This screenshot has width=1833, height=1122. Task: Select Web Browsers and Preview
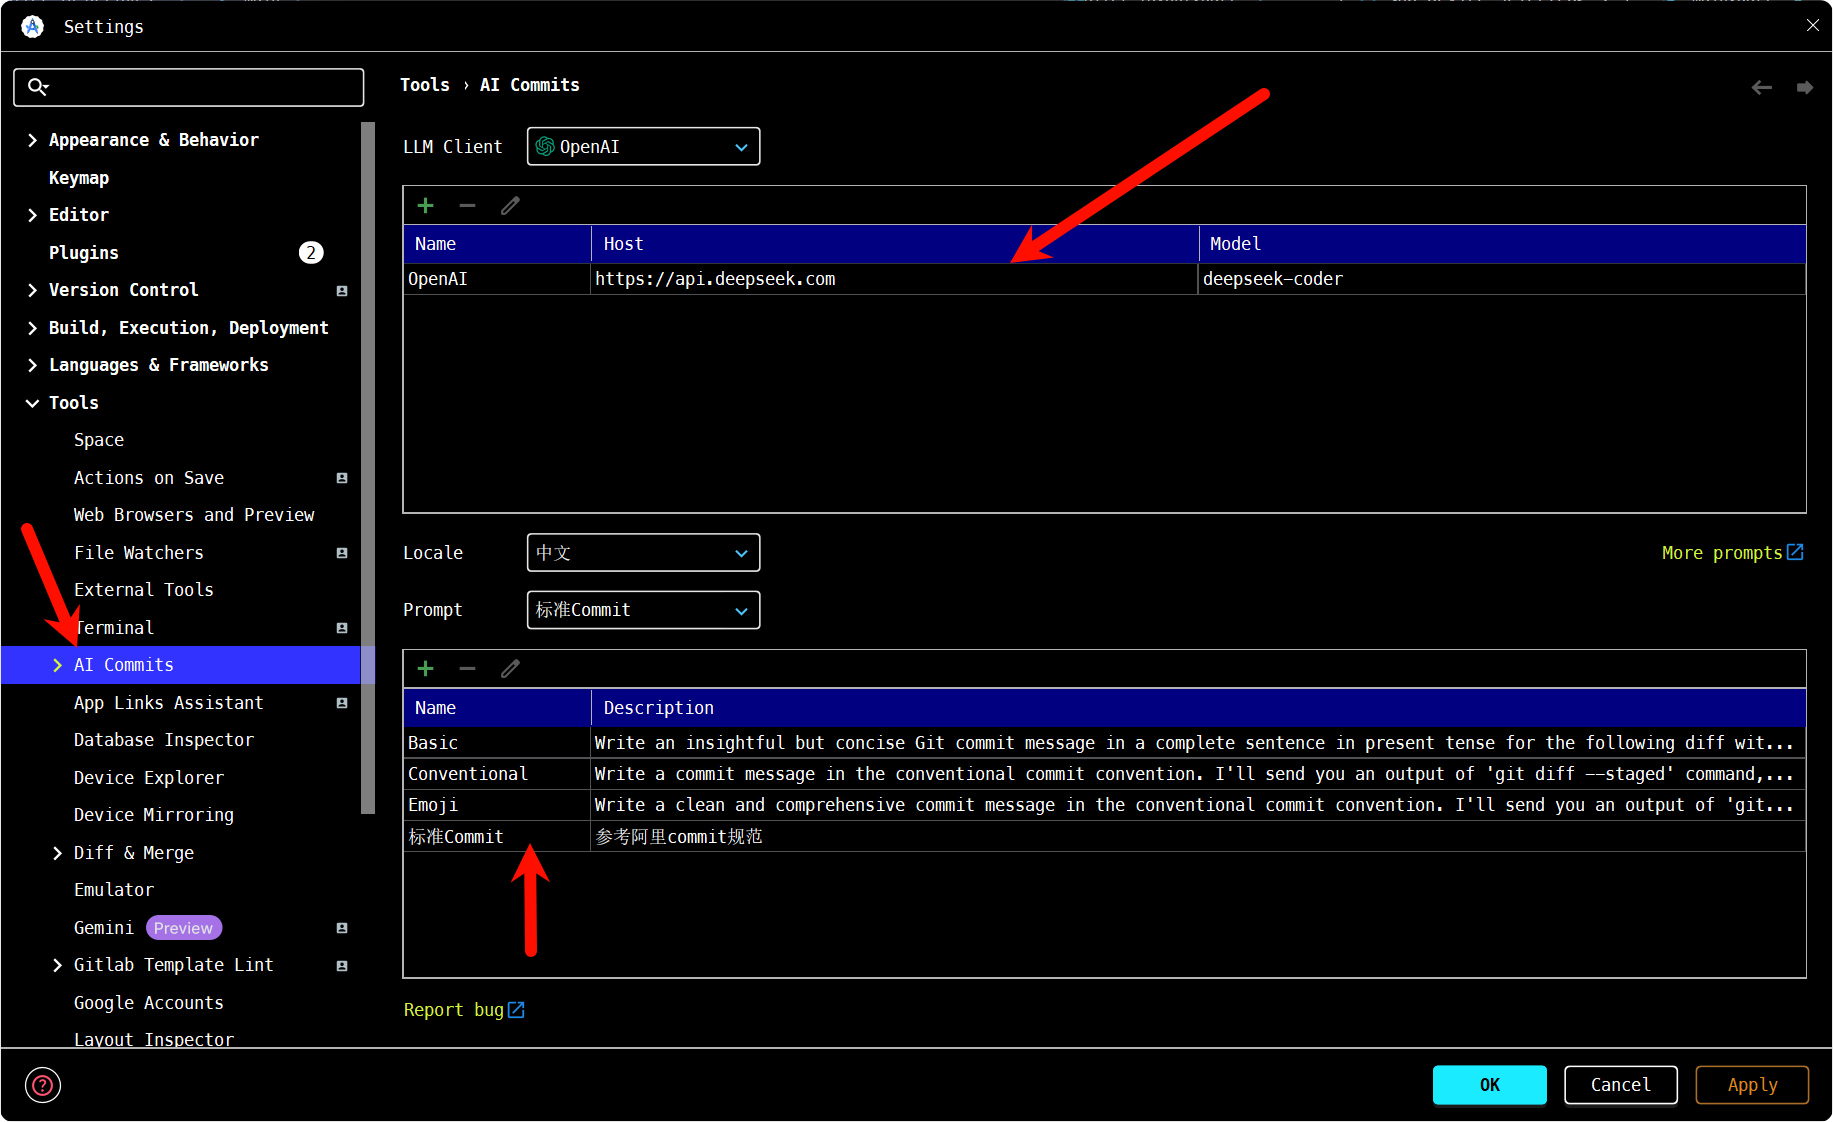click(x=194, y=515)
